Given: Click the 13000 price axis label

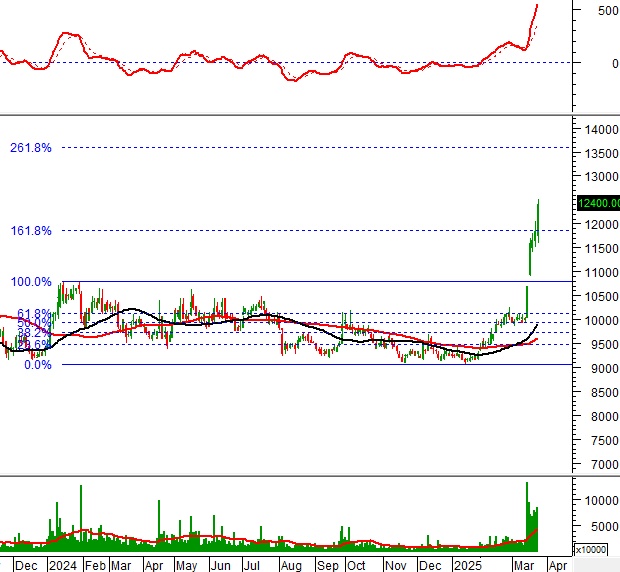Looking at the screenshot, I should 602,177.
